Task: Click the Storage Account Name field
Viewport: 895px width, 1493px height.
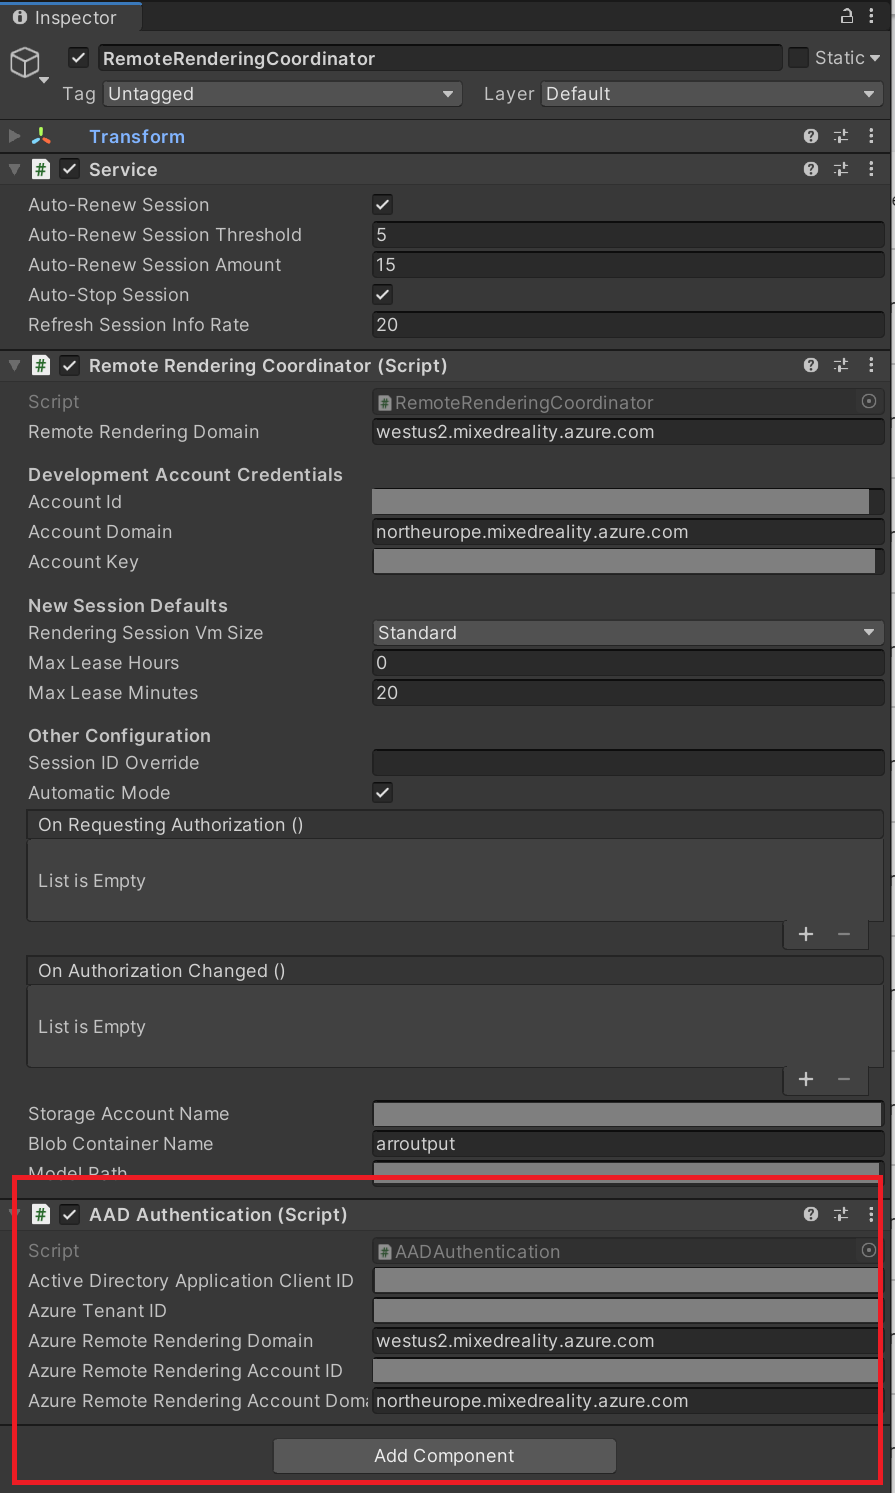Action: (x=628, y=1114)
